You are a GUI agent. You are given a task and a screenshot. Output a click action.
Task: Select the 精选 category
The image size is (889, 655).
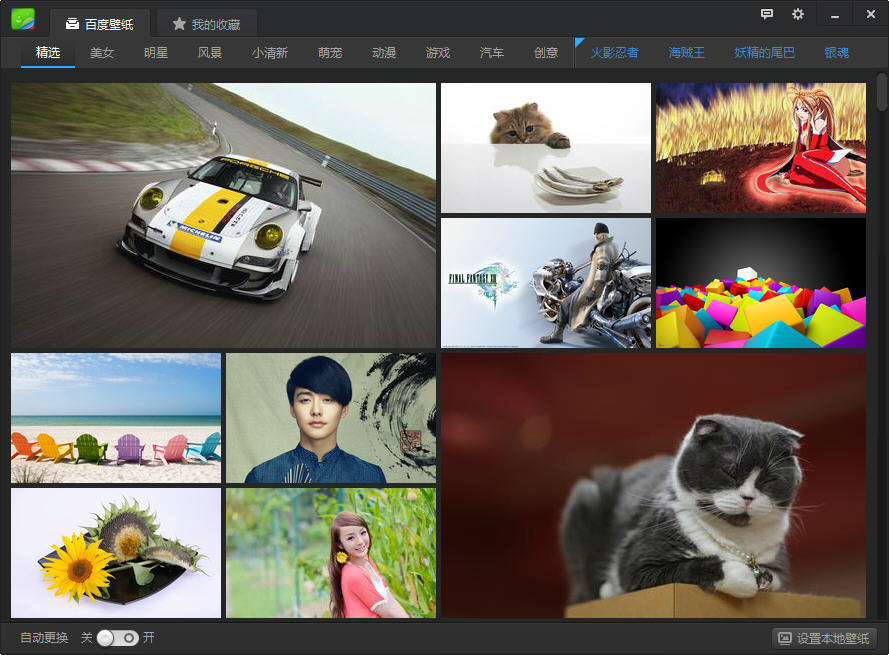pyautogui.click(x=47, y=53)
